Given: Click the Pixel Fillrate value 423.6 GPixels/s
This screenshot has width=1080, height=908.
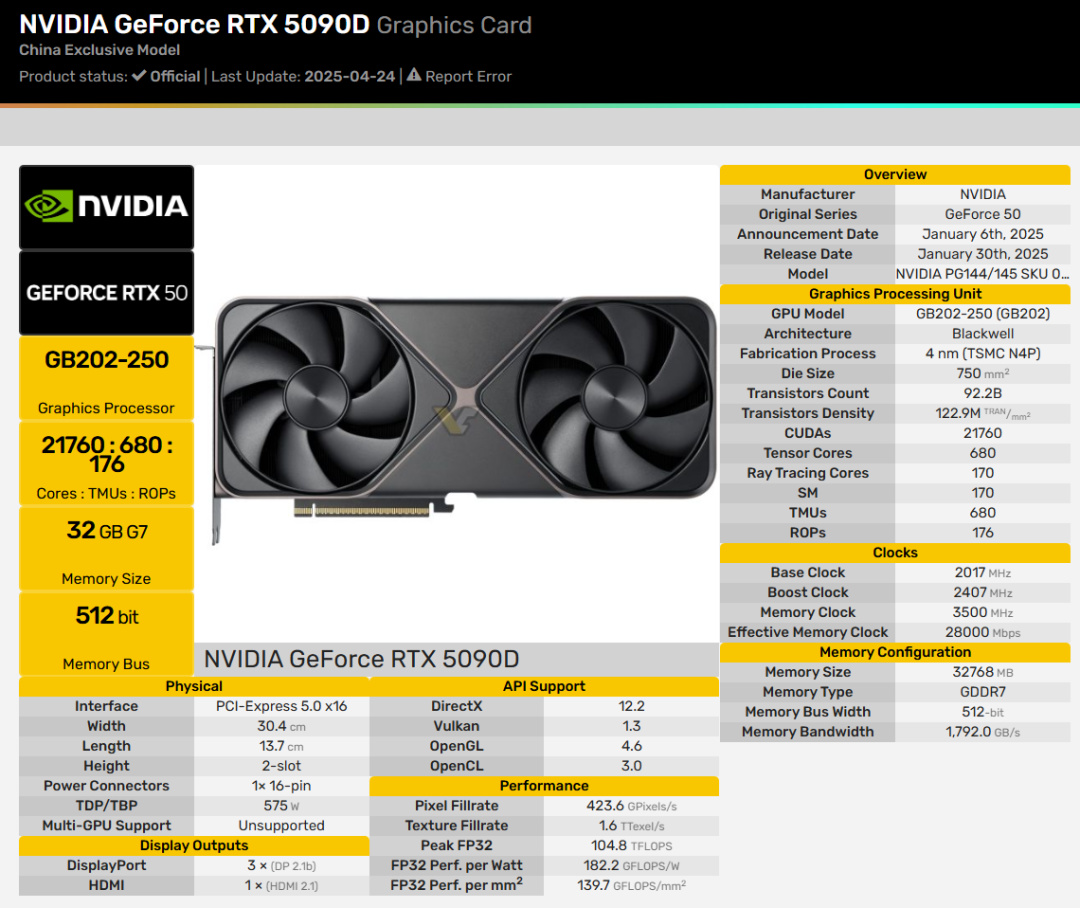Looking at the screenshot, I should point(632,806).
